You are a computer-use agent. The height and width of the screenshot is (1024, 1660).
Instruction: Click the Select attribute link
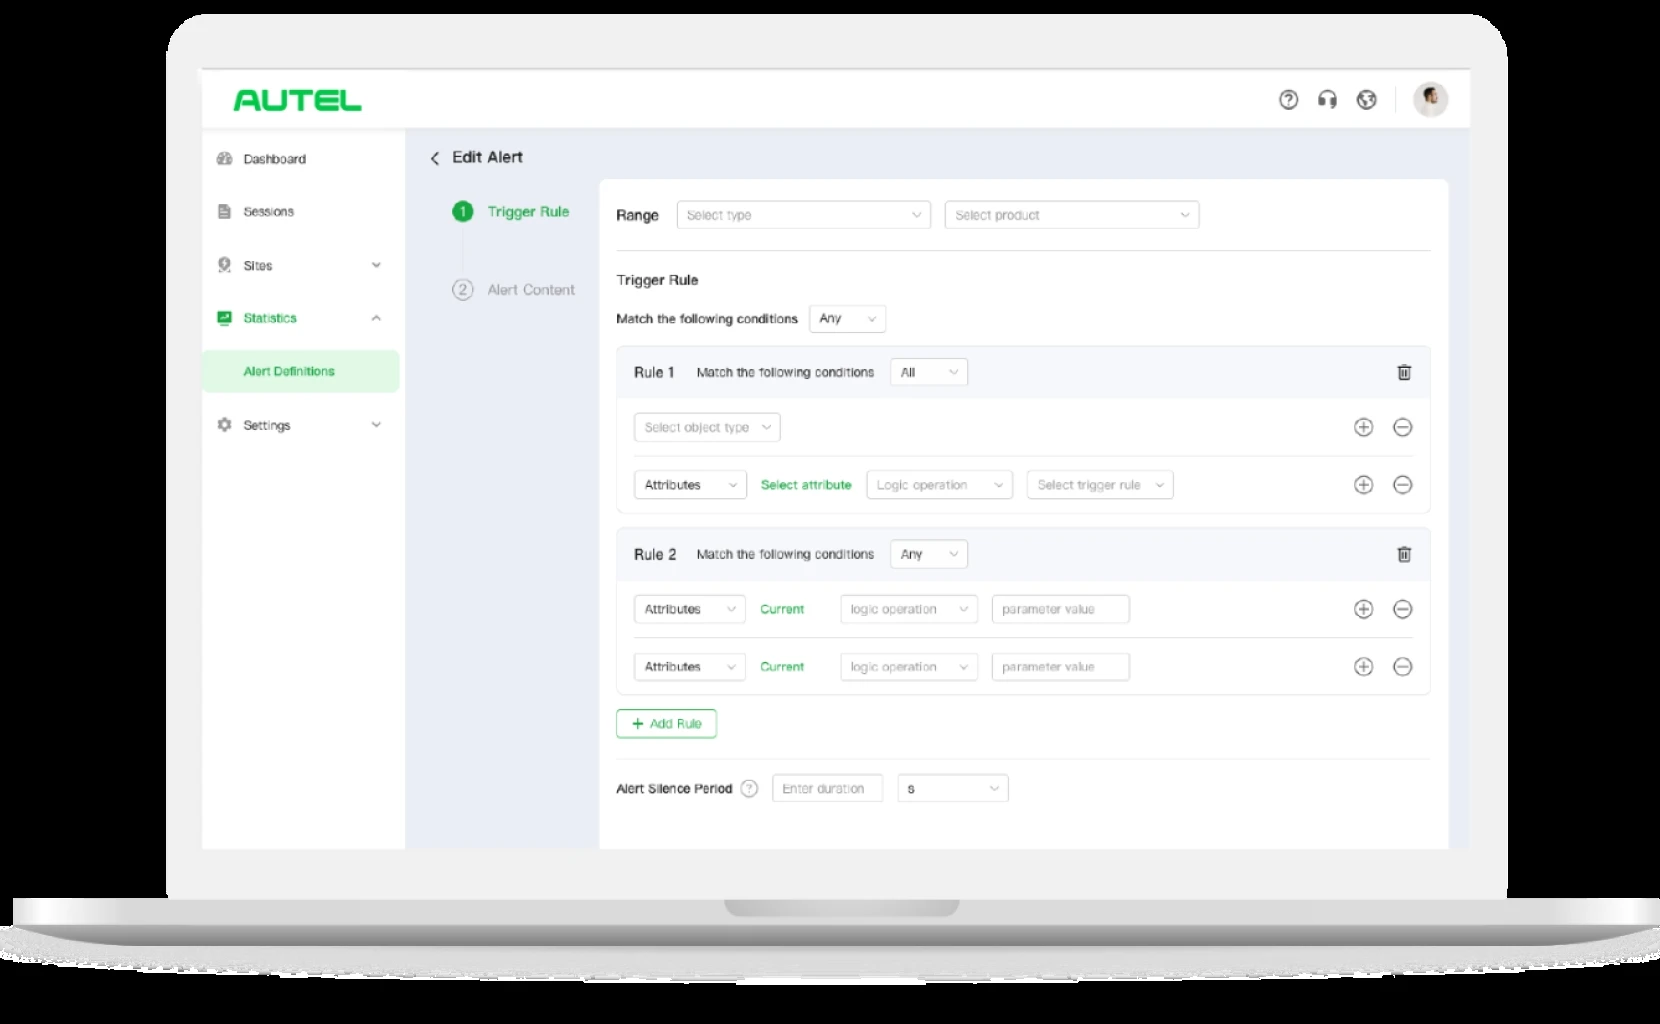click(x=806, y=485)
